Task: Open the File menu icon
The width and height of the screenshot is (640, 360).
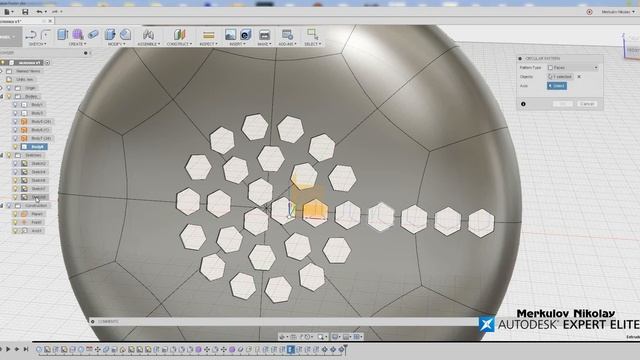Action: (7, 12)
